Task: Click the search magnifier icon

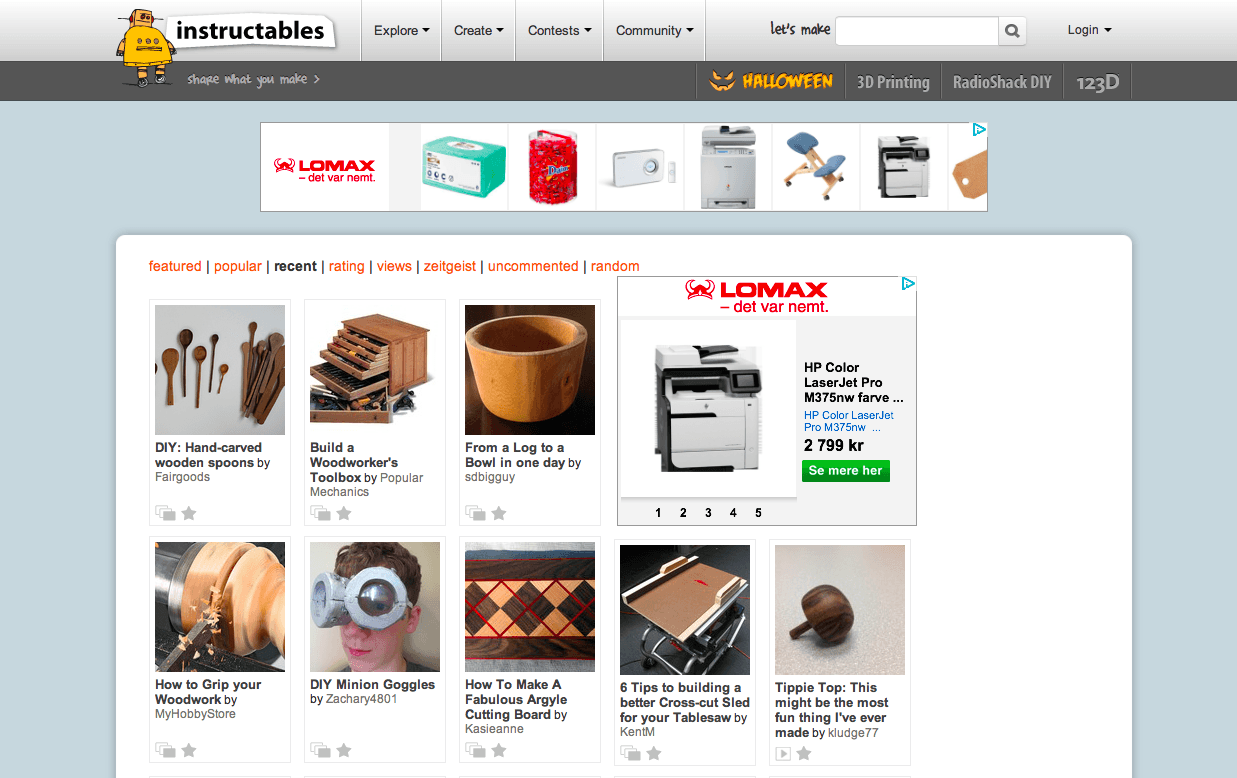Action: (1012, 31)
